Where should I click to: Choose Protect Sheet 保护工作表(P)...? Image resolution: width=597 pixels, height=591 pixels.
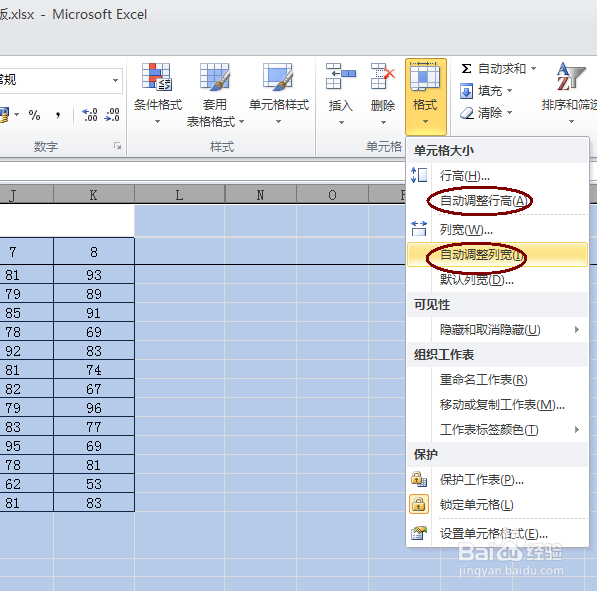pyautogui.click(x=497, y=479)
